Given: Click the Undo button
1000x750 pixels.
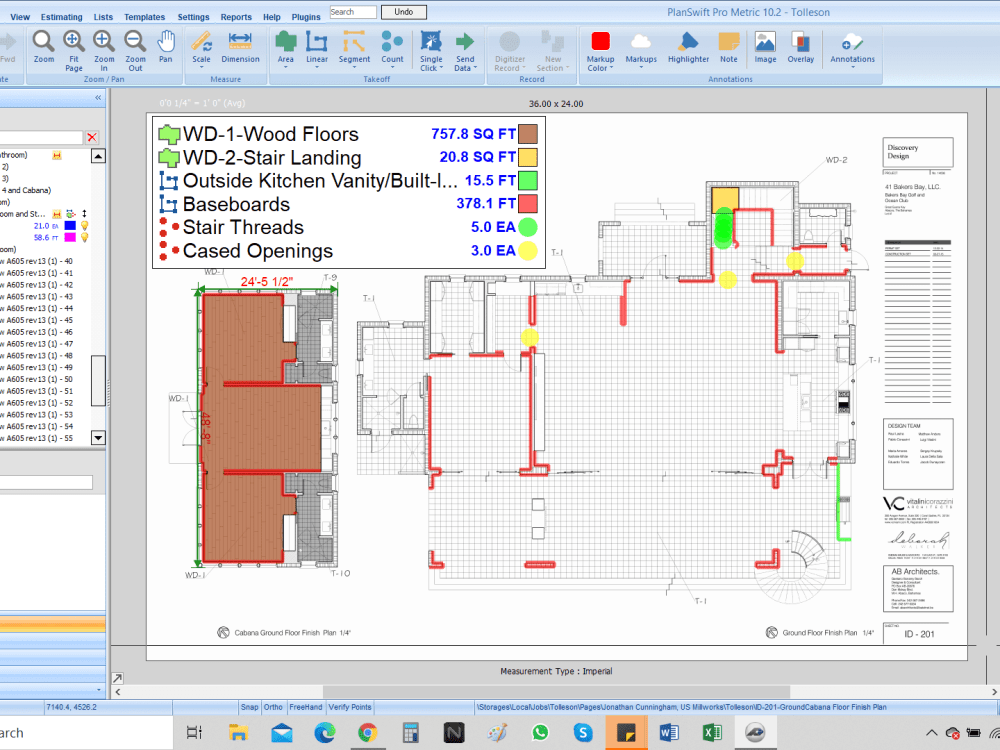Looking at the screenshot, I should (x=403, y=11).
